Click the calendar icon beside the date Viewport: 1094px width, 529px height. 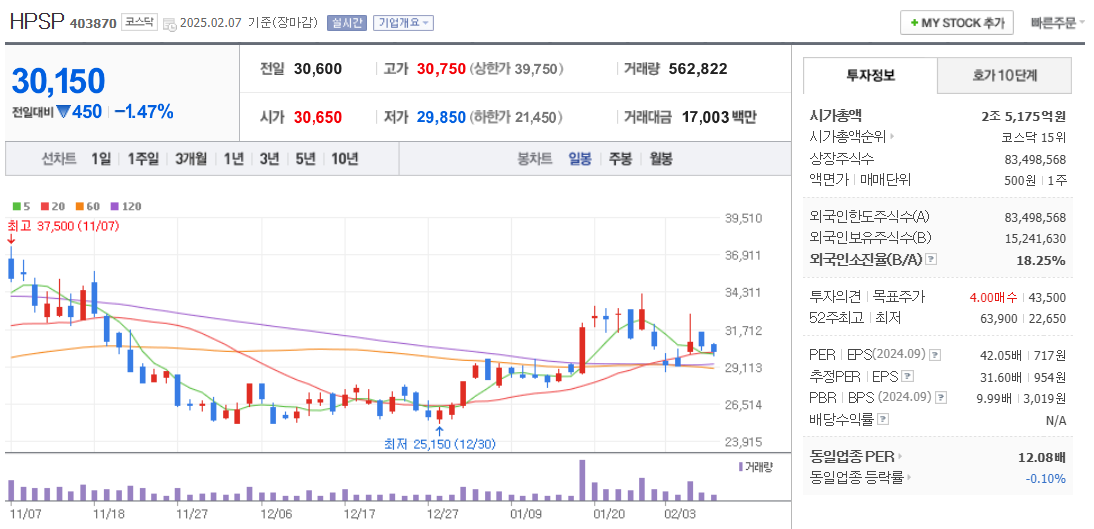(x=170, y=24)
